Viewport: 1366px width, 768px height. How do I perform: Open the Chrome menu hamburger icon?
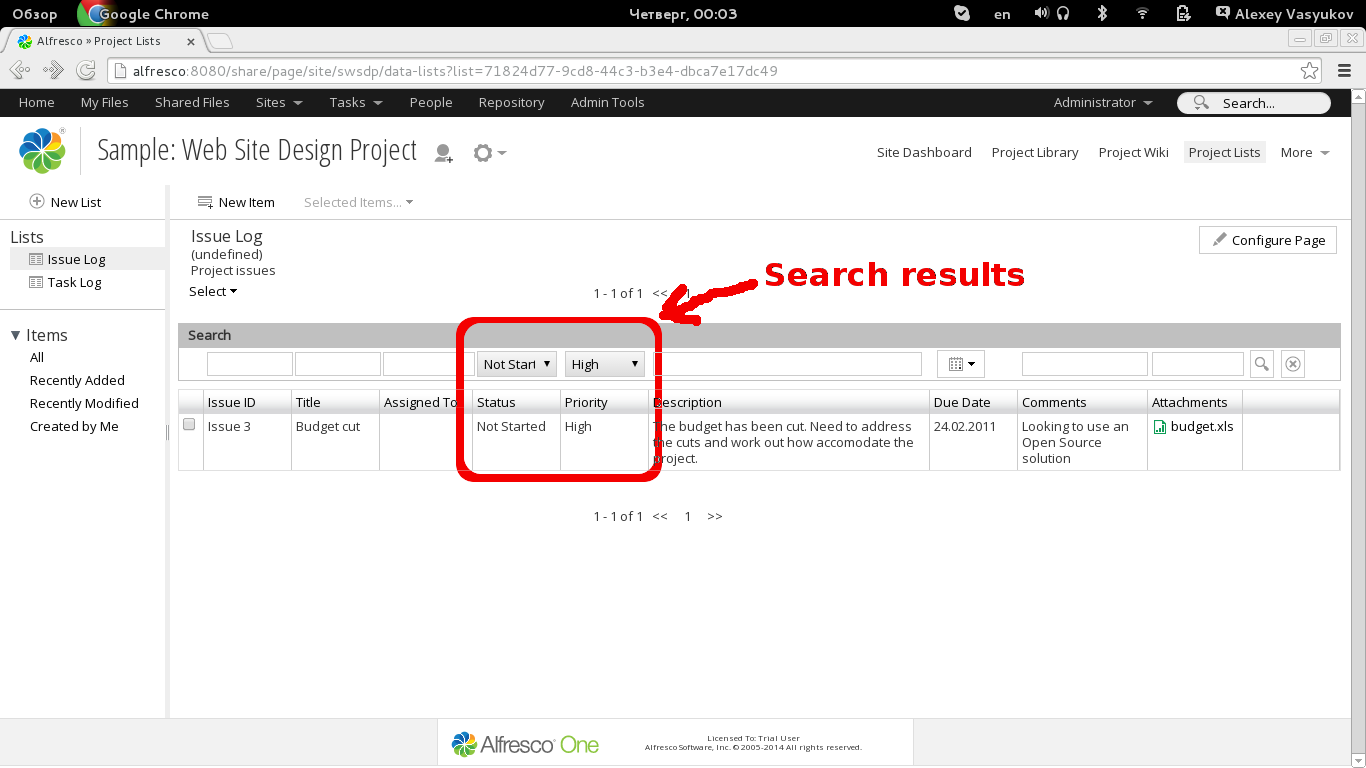pos(1344,71)
